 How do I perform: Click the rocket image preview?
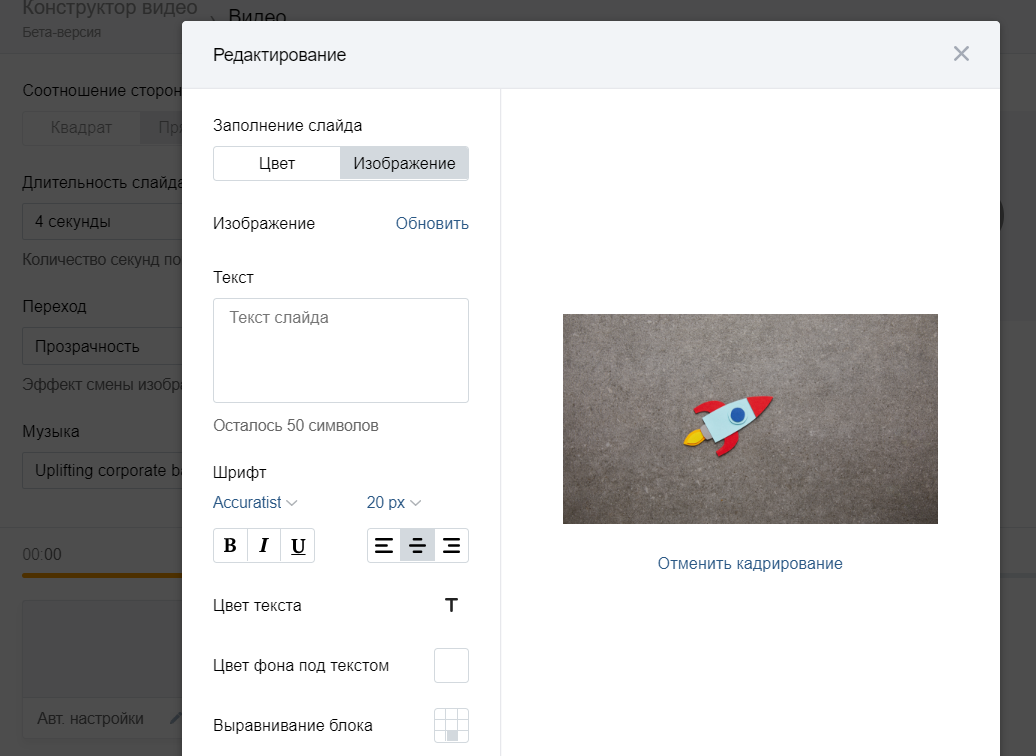(750, 419)
